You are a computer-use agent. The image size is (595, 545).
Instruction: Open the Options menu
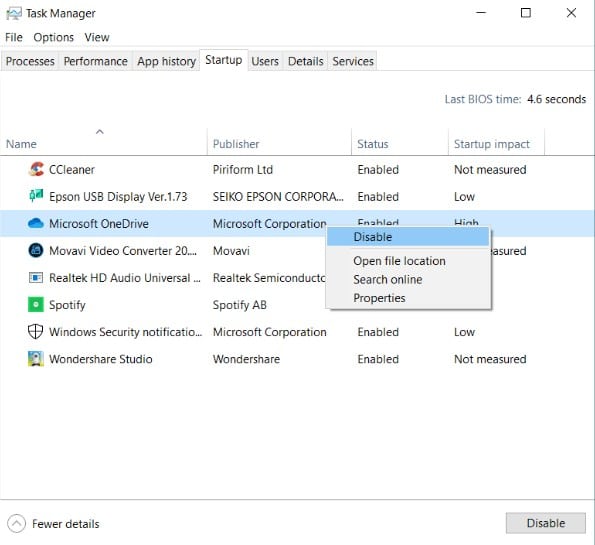[x=54, y=37]
